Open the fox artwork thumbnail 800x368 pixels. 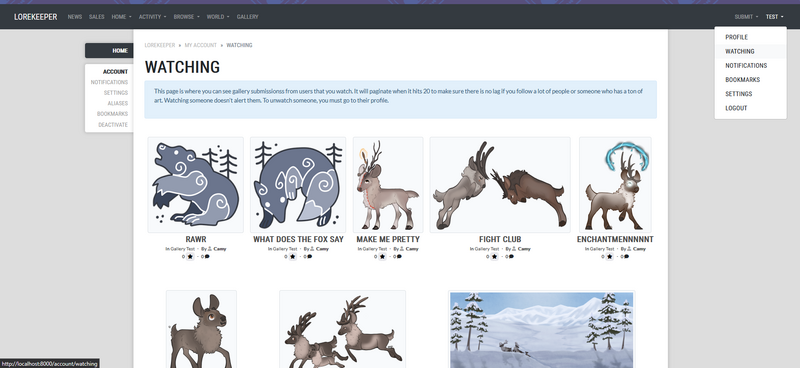(x=298, y=185)
